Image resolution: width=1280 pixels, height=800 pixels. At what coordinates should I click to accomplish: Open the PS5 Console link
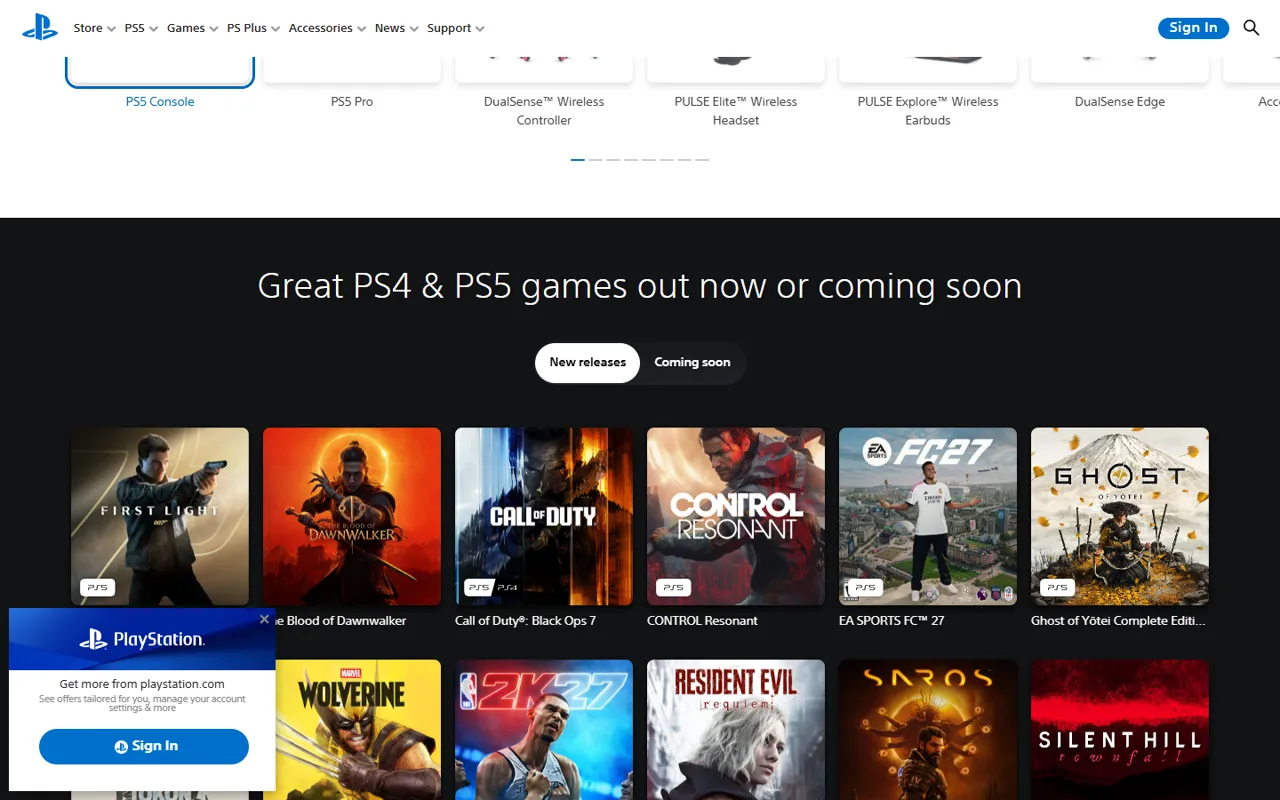coord(160,102)
